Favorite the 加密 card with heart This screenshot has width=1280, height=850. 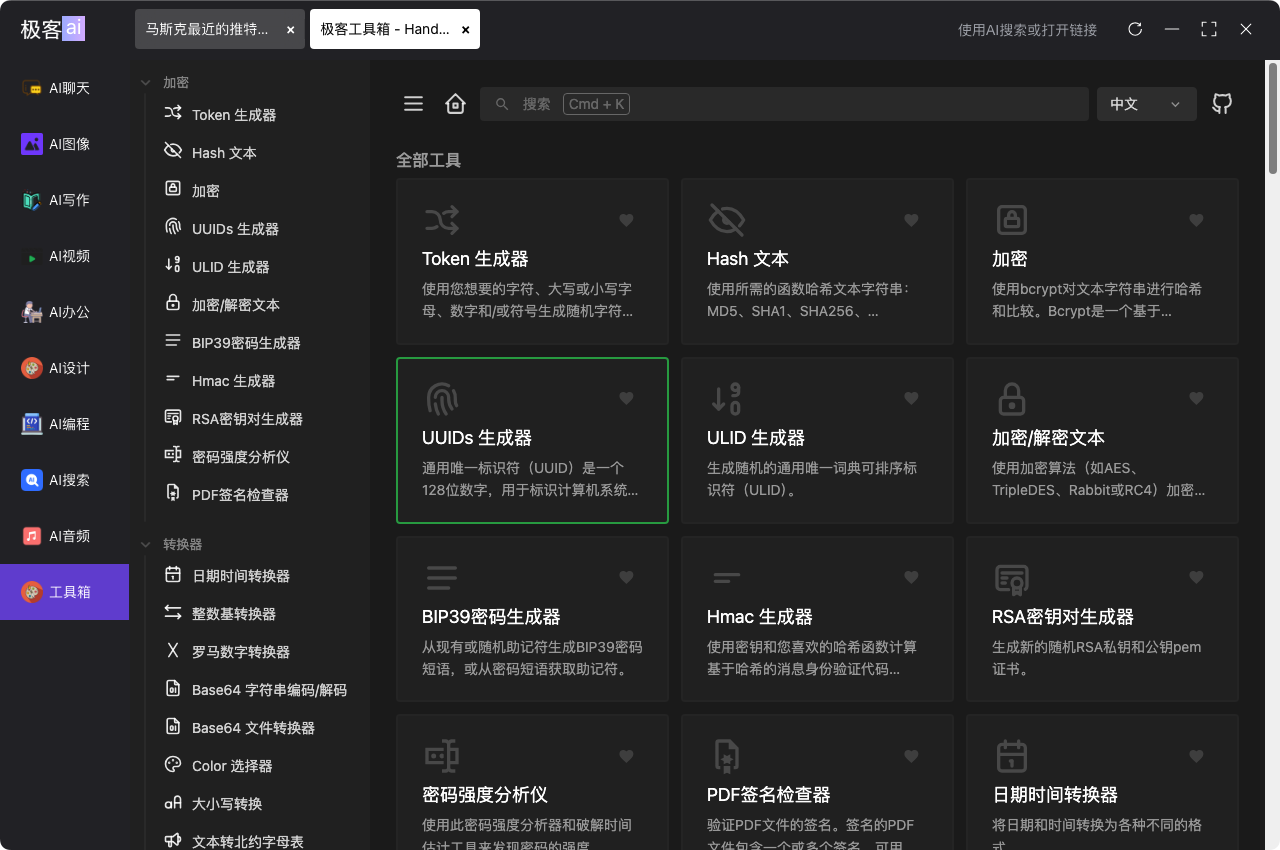coord(1196,220)
